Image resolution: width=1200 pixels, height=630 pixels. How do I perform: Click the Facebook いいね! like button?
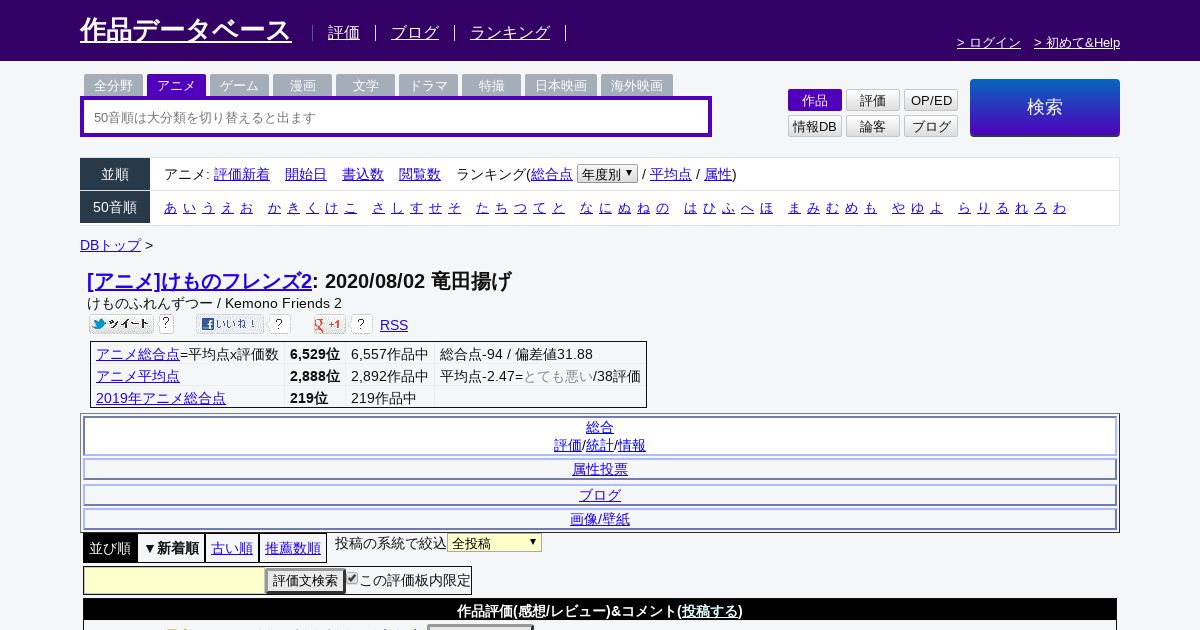coord(230,324)
